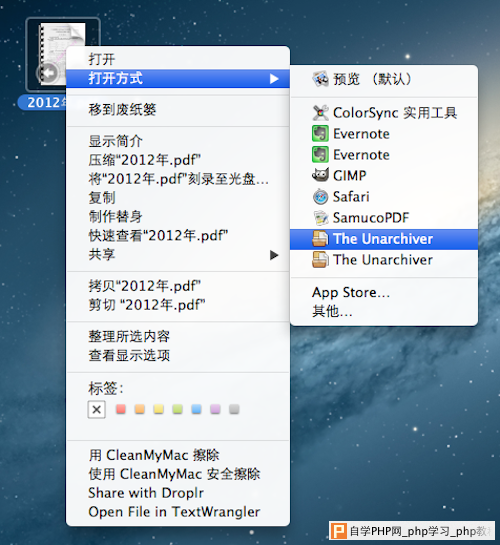500x545 pixels.
Task: Click the Preview app icon in the submenu
Action: [x=320, y=79]
